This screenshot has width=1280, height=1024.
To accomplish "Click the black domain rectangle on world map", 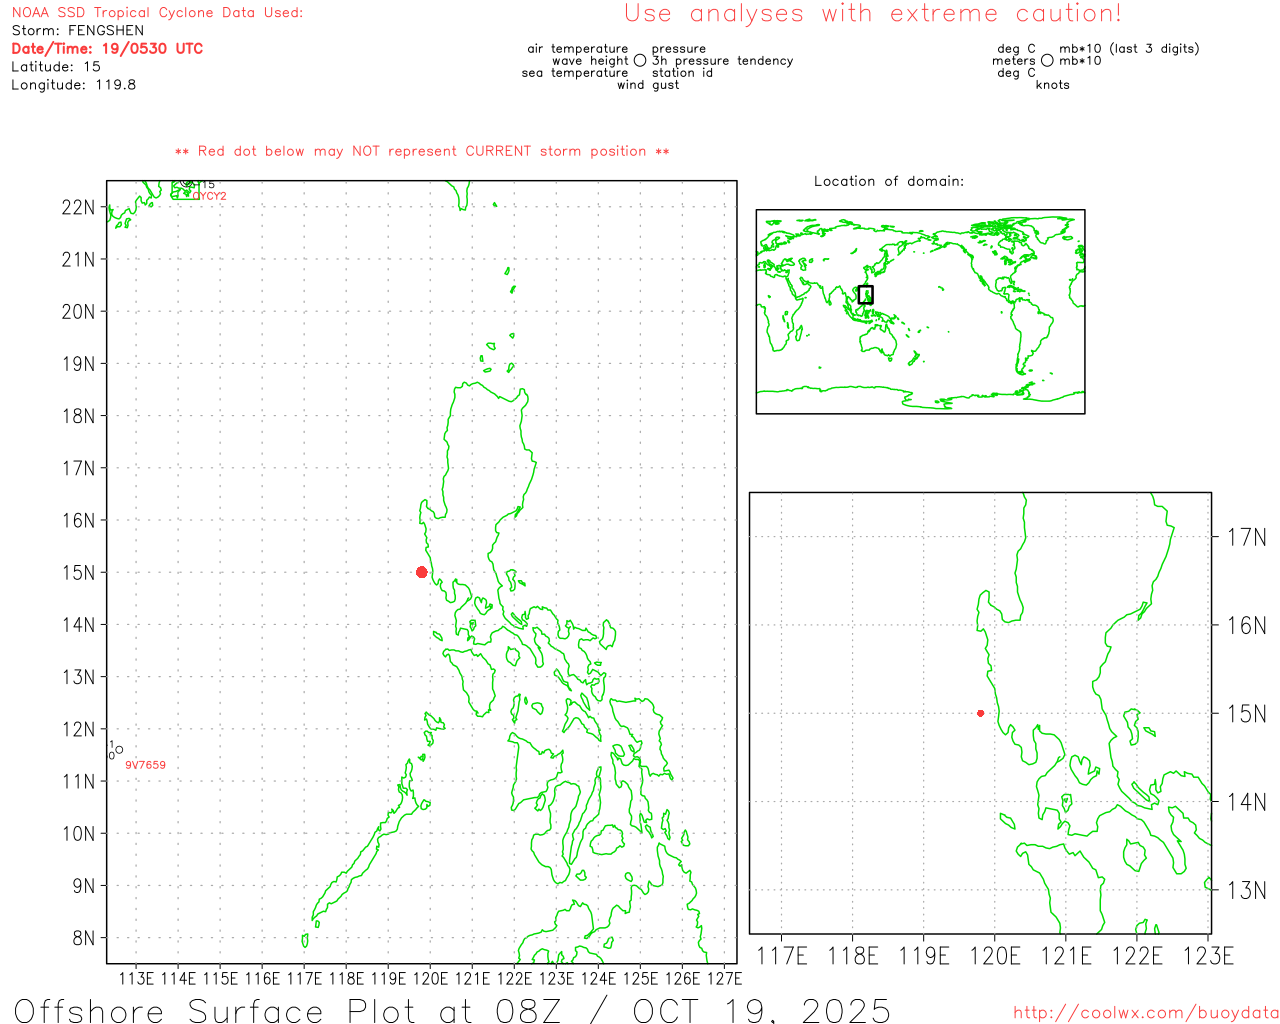I will pos(865,294).
